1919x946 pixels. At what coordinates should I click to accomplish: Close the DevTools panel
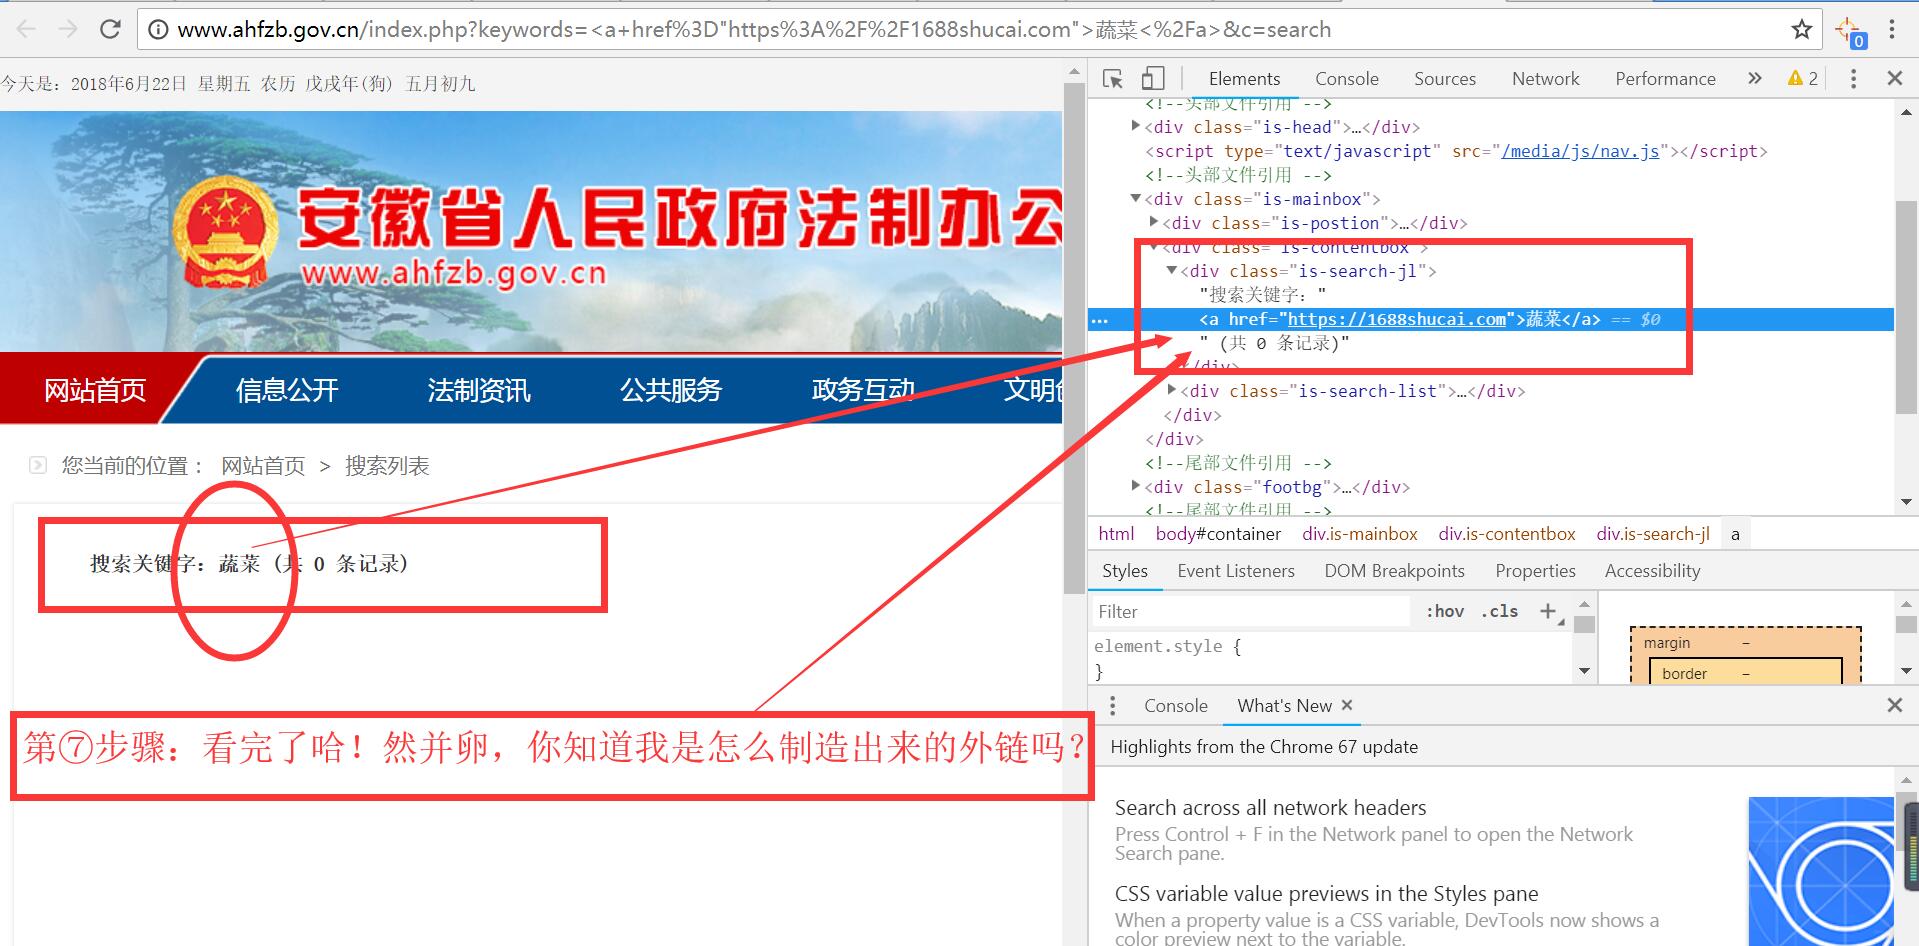click(x=1894, y=79)
